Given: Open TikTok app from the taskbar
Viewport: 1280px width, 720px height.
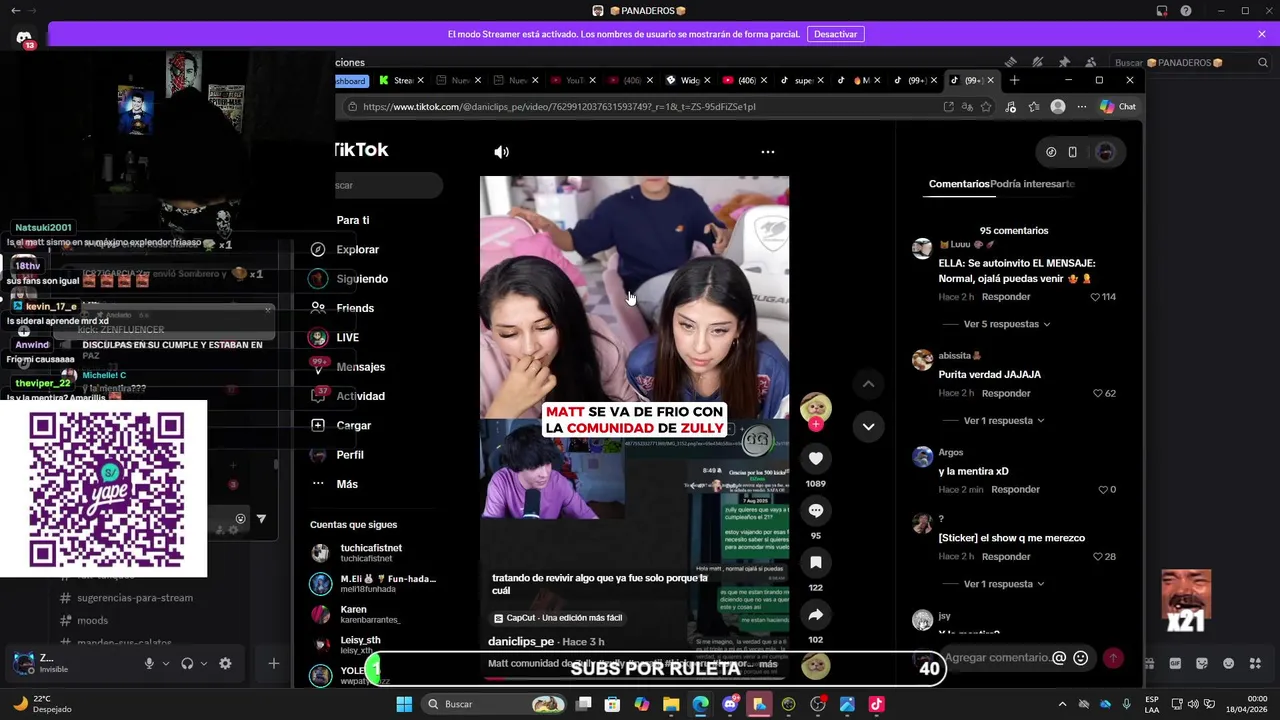Looking at the screenshot, I should point(876,704).
